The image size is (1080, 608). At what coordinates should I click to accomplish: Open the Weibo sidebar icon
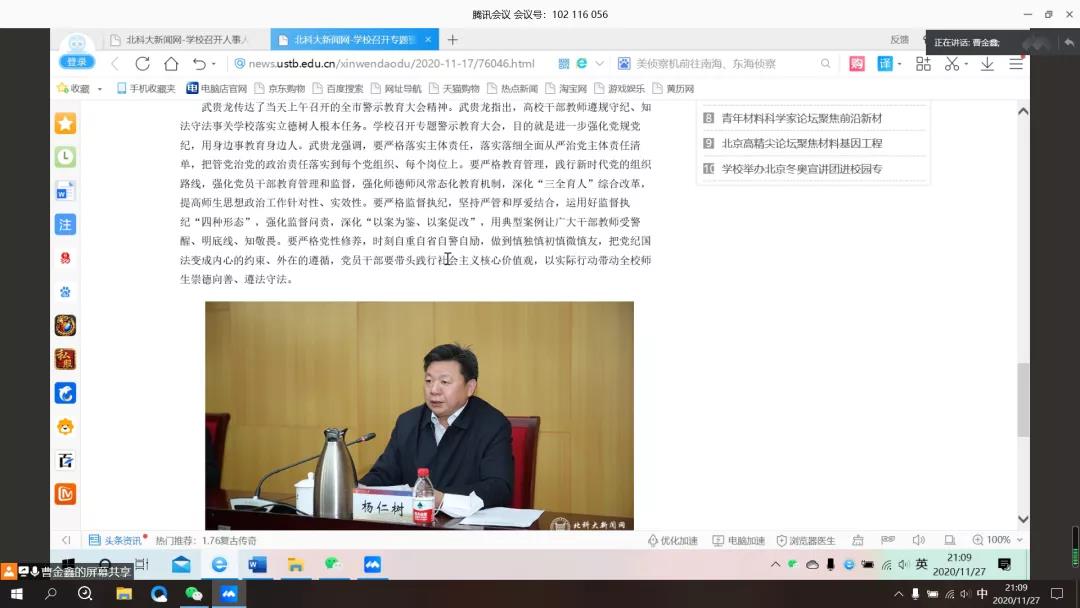point(65,258)
